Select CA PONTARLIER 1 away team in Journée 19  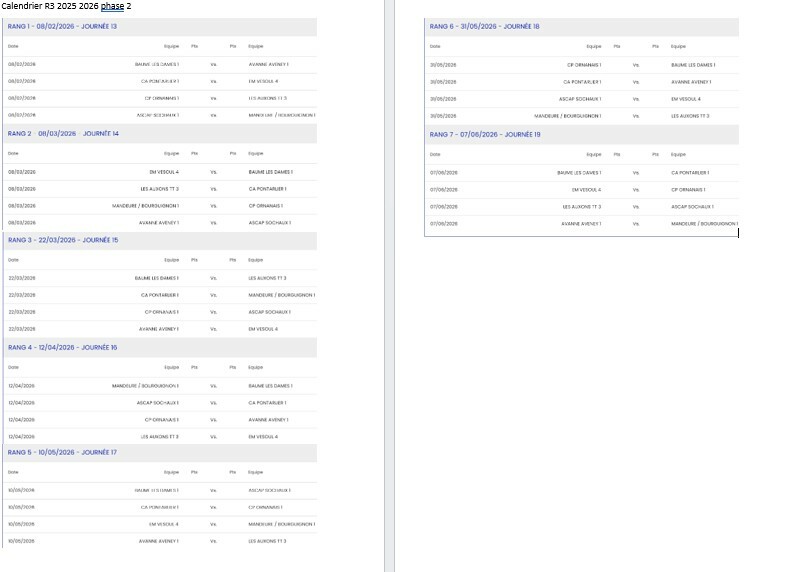690,172
